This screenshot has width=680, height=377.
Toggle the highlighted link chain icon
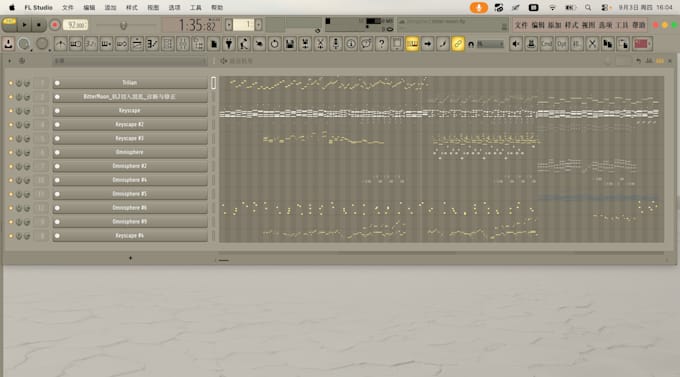(458, 44)
